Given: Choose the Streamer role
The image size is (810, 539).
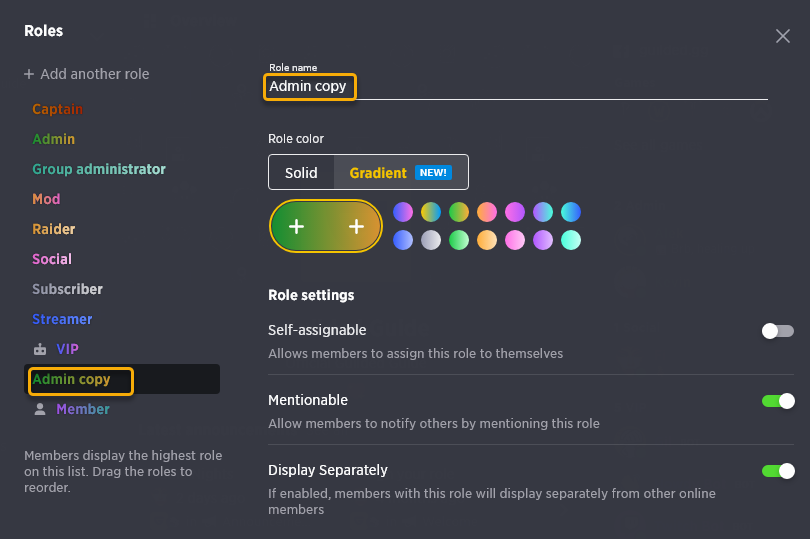Looking at the screenshot, I should (x=62, y=319).
